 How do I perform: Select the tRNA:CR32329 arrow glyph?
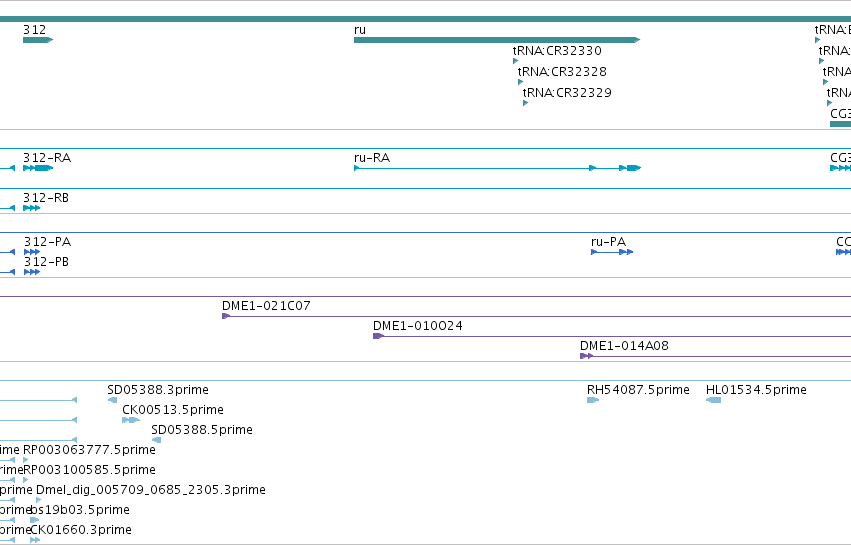[x=525, y=103]
